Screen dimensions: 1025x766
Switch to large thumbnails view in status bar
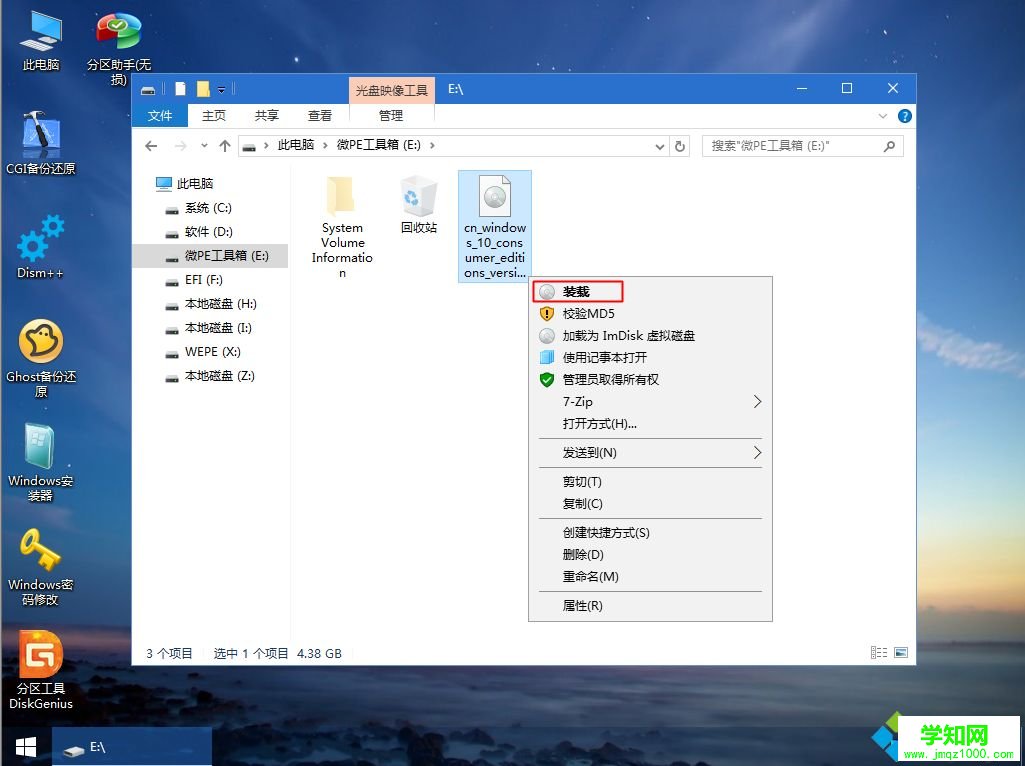pyautogui.click(x=900, y=652)
